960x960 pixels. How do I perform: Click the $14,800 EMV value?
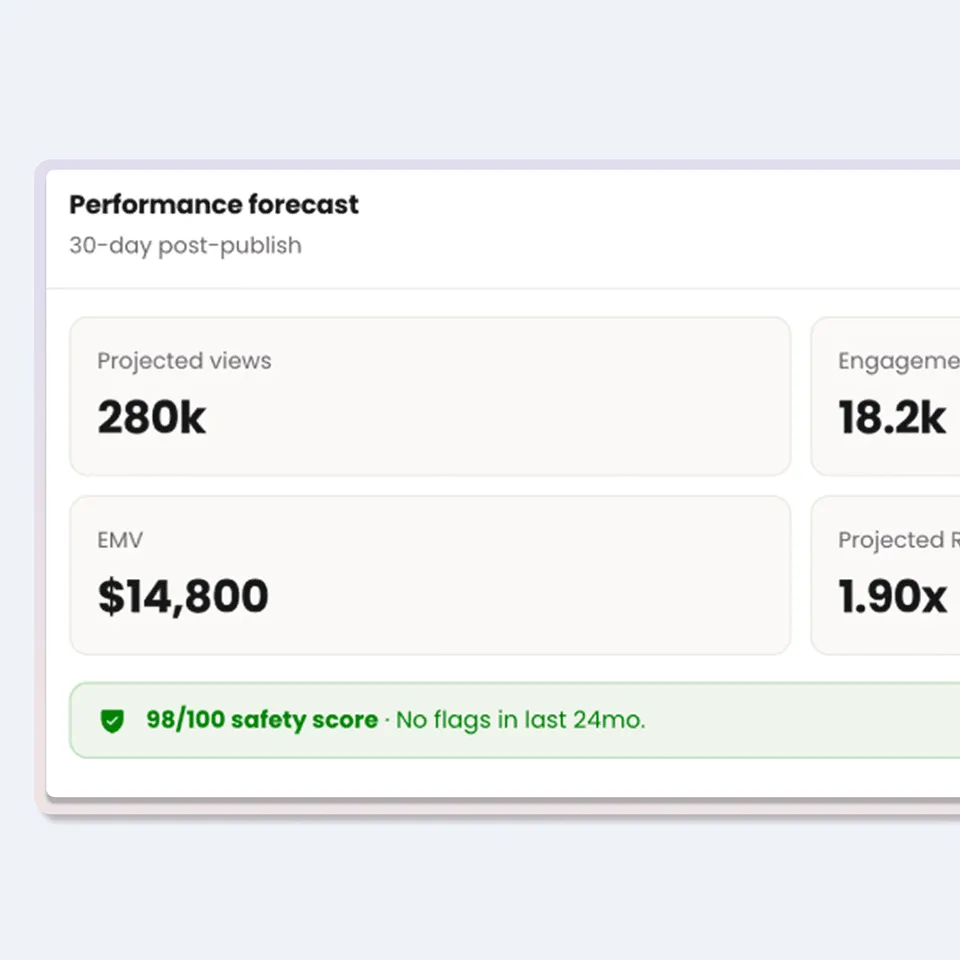click(183, 596)
